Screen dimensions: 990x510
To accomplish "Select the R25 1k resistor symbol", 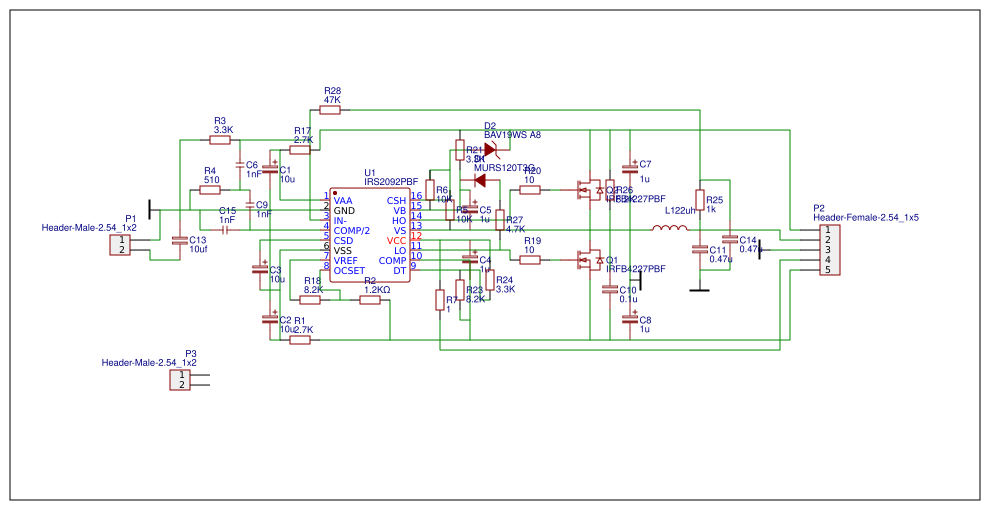I will 700,199.
